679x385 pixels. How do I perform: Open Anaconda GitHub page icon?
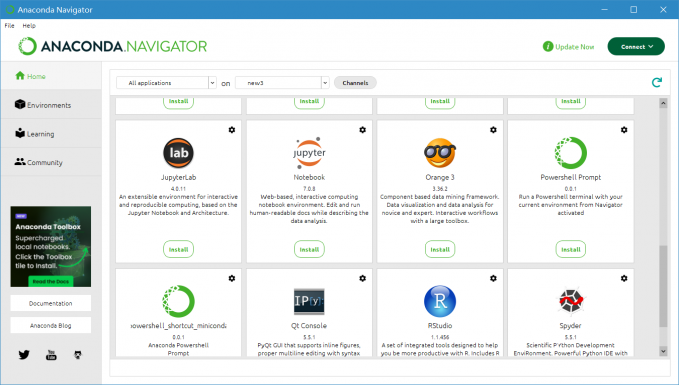tap(78, 355)
